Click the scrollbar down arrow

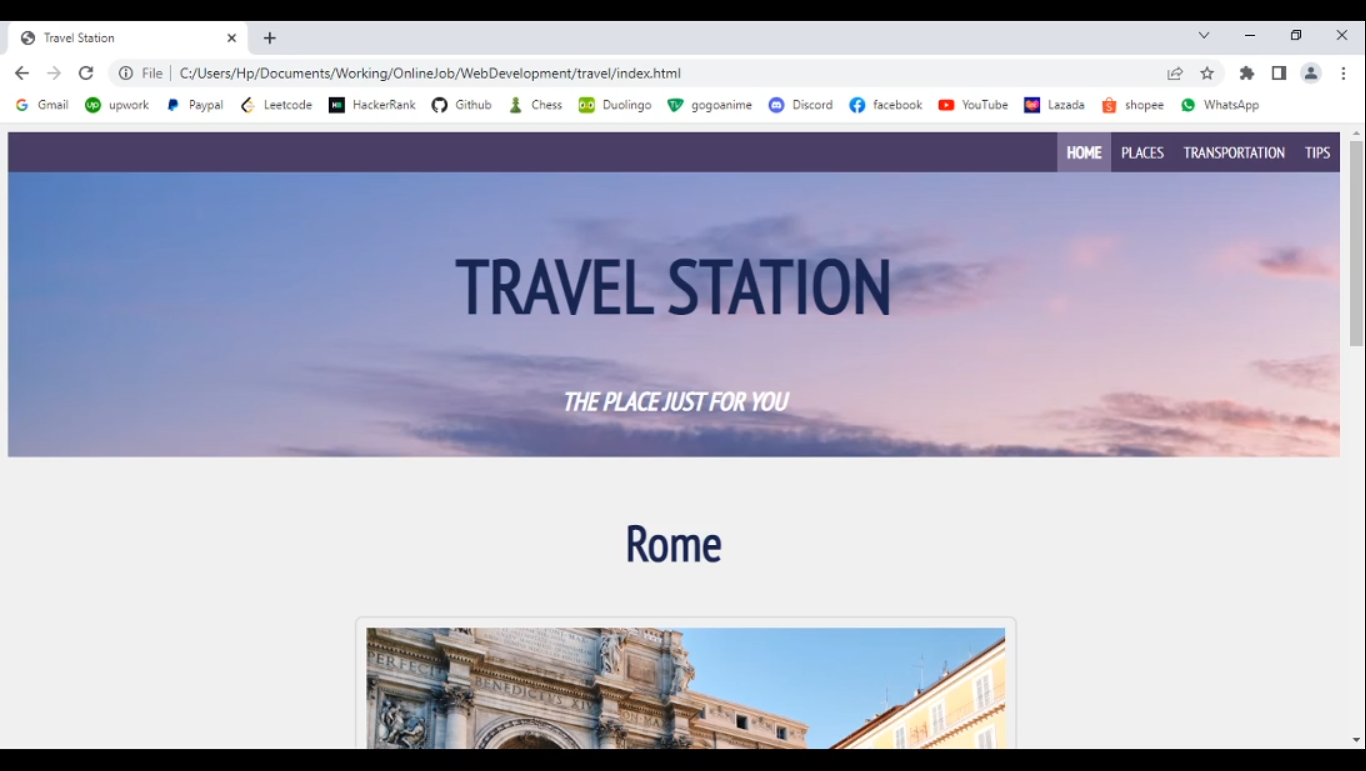[1356, 740]
